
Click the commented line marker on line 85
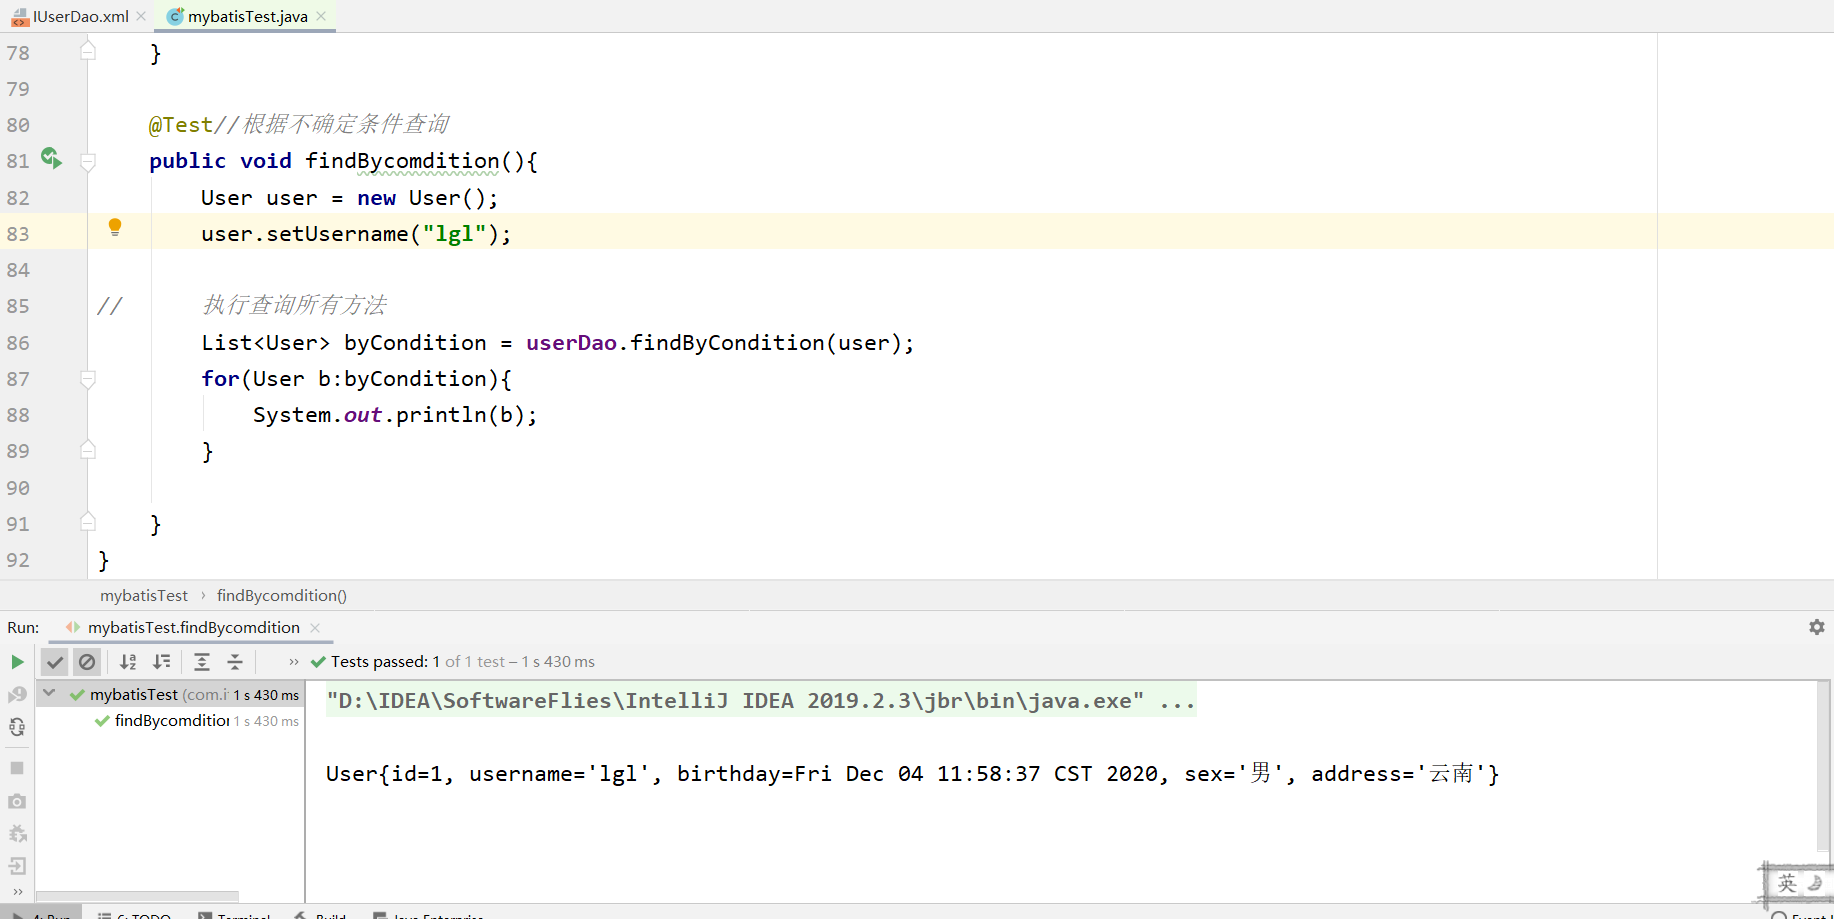pyautogui.click(x=109, y=306)
